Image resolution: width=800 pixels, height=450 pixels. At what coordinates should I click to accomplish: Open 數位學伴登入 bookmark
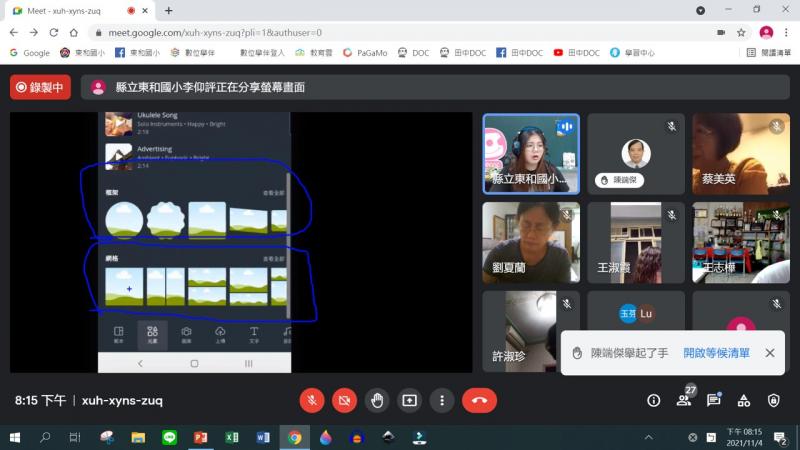(x=262, y=53)
